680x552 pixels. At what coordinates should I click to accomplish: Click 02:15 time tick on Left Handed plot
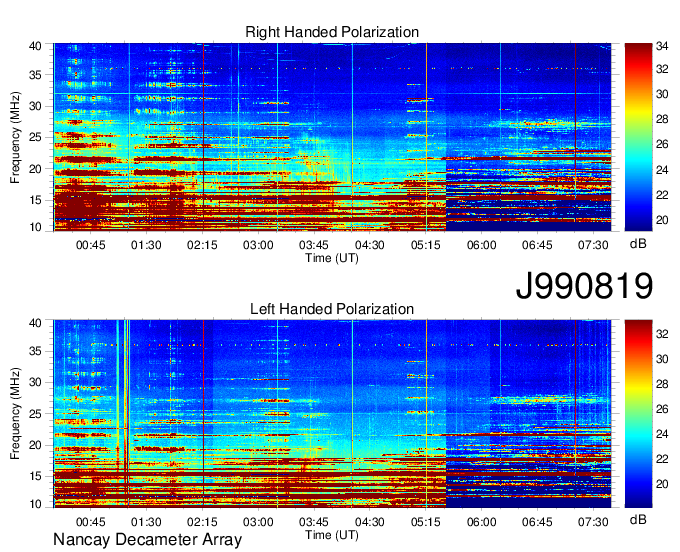pyautogui.click(x=202, y=522)
